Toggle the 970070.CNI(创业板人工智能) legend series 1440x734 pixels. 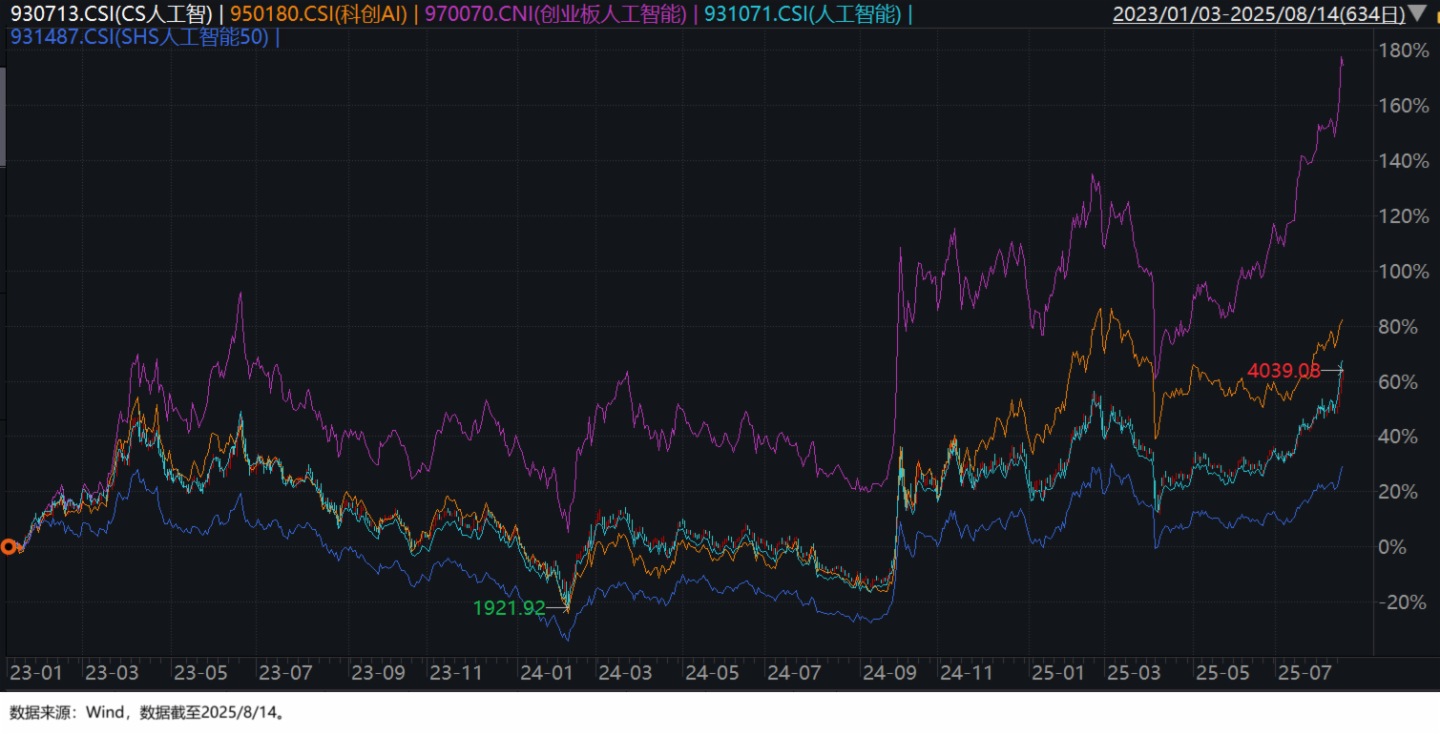point(558,15)
